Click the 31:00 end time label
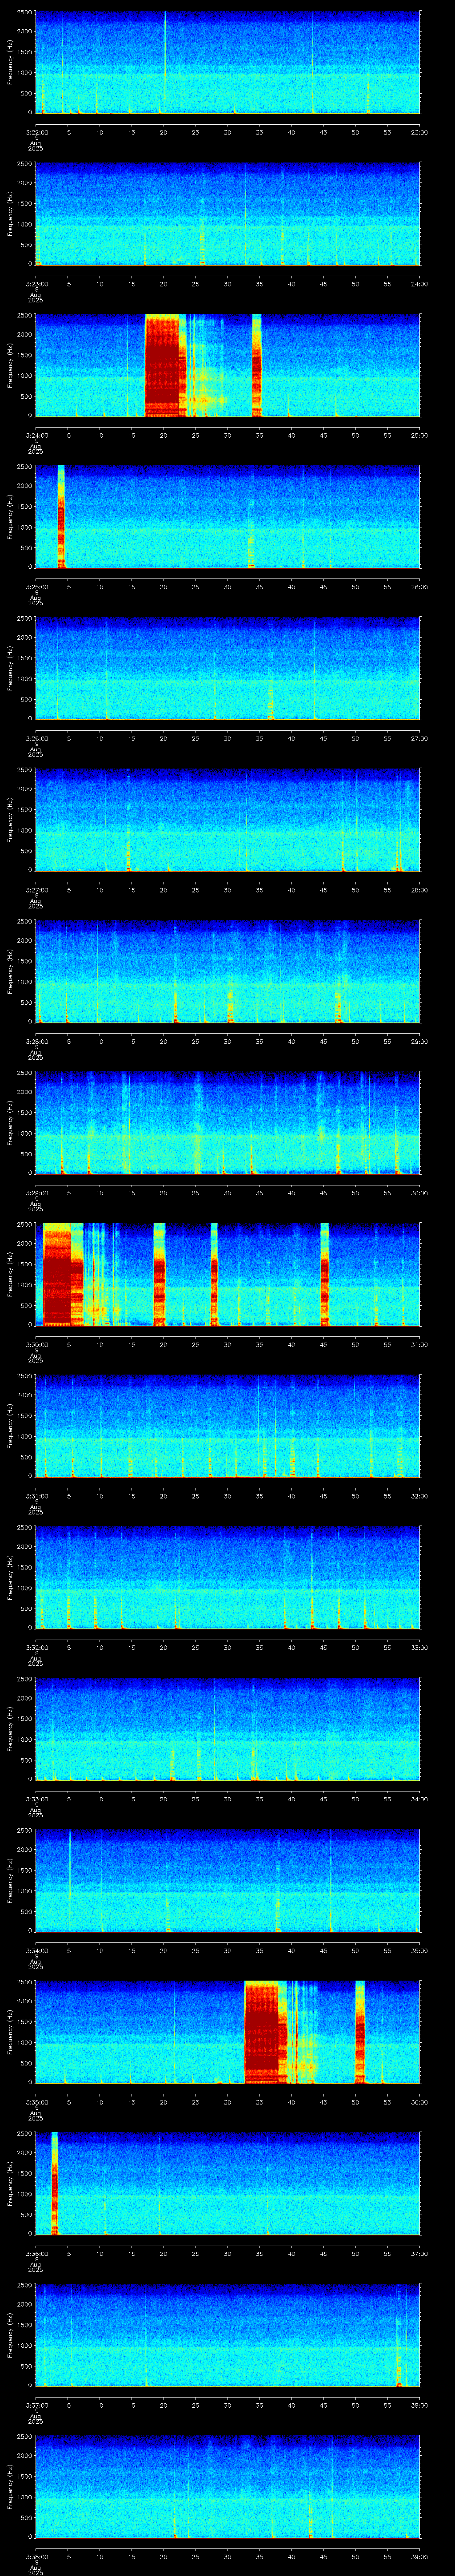 [x=419, y=1344]
